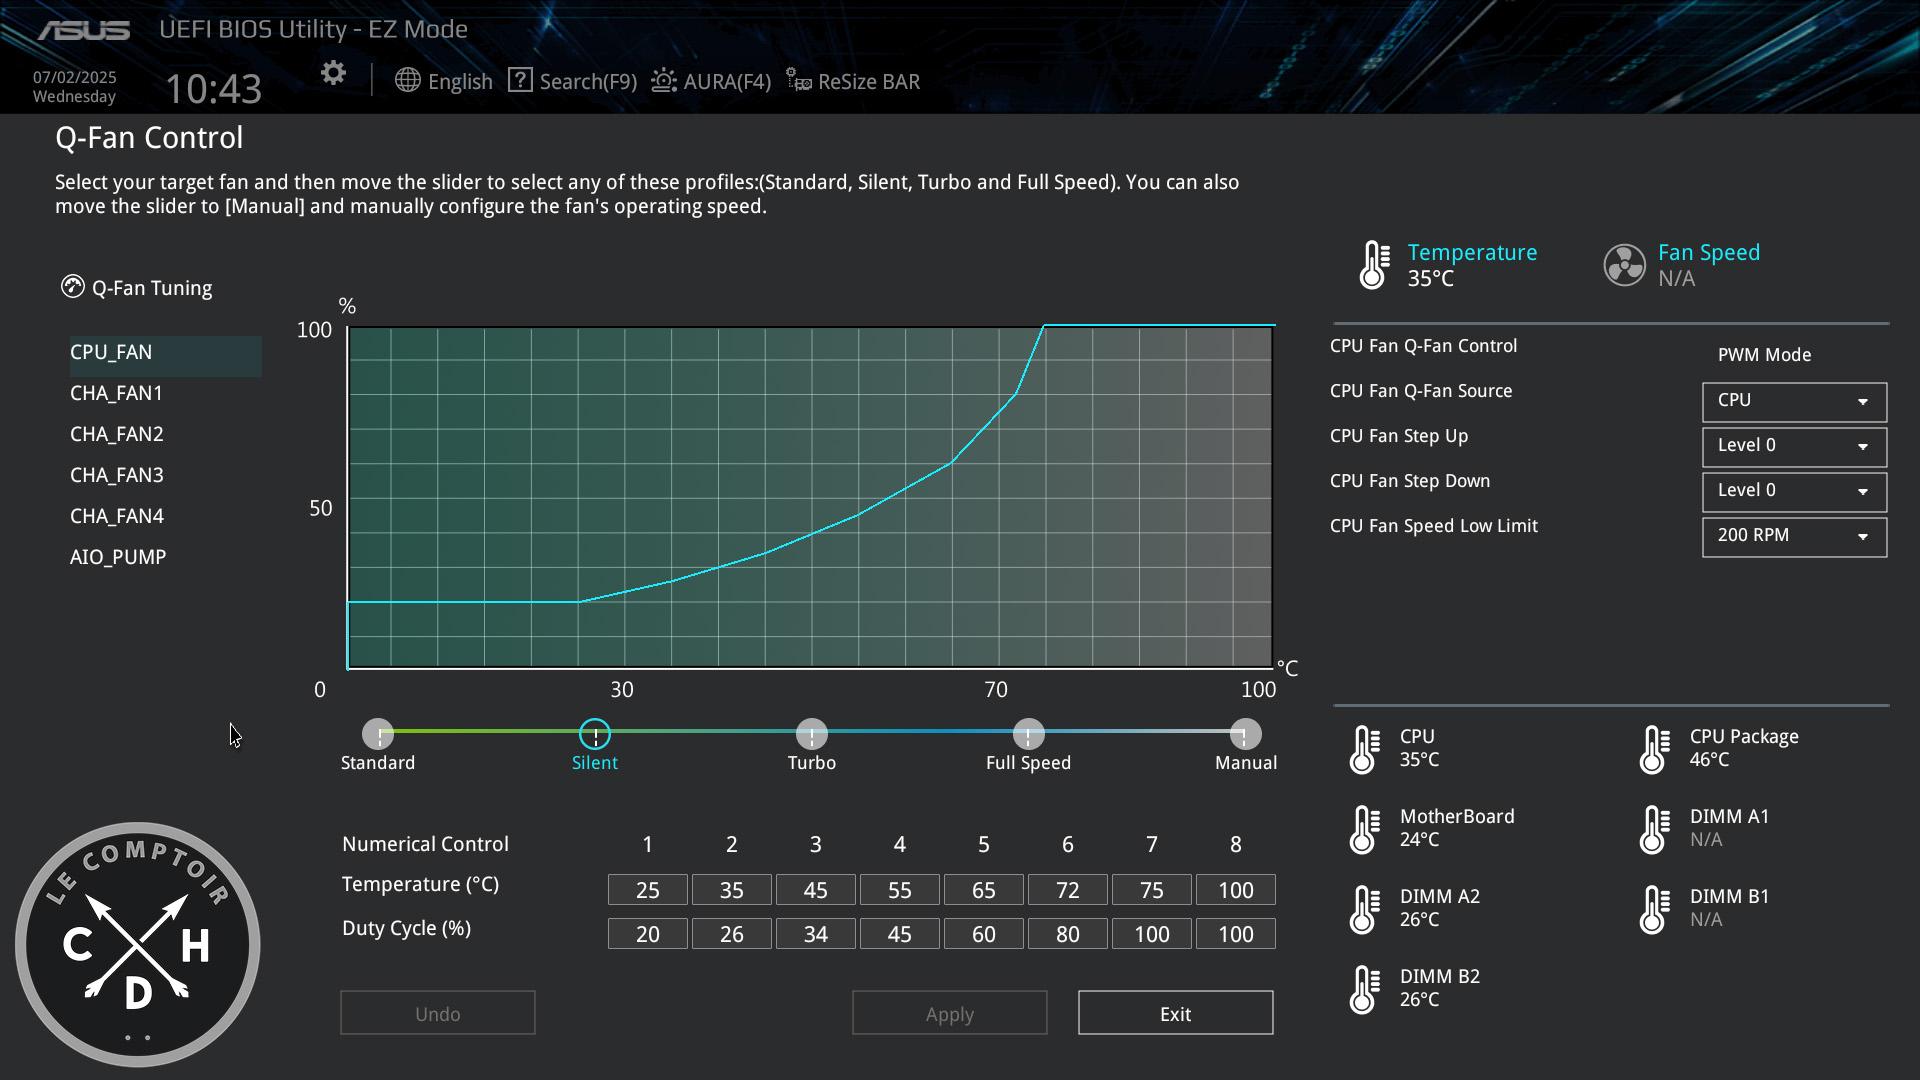Viewport: 1920px width, 1080px height.
Task: Click the Q-Fan Tuning gauge icon
Action: (x=72, y=287)
